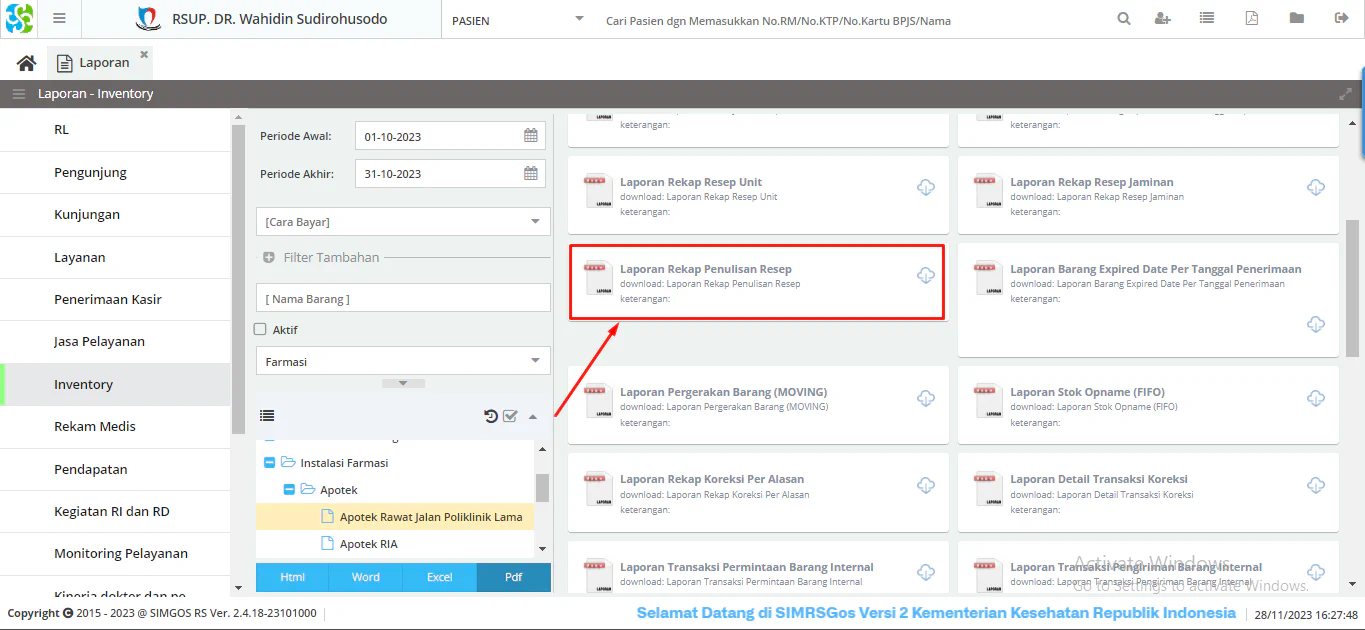Collapse the Apotek tree node
This screenshot has height=630, width=1365.
pos(289,490)
